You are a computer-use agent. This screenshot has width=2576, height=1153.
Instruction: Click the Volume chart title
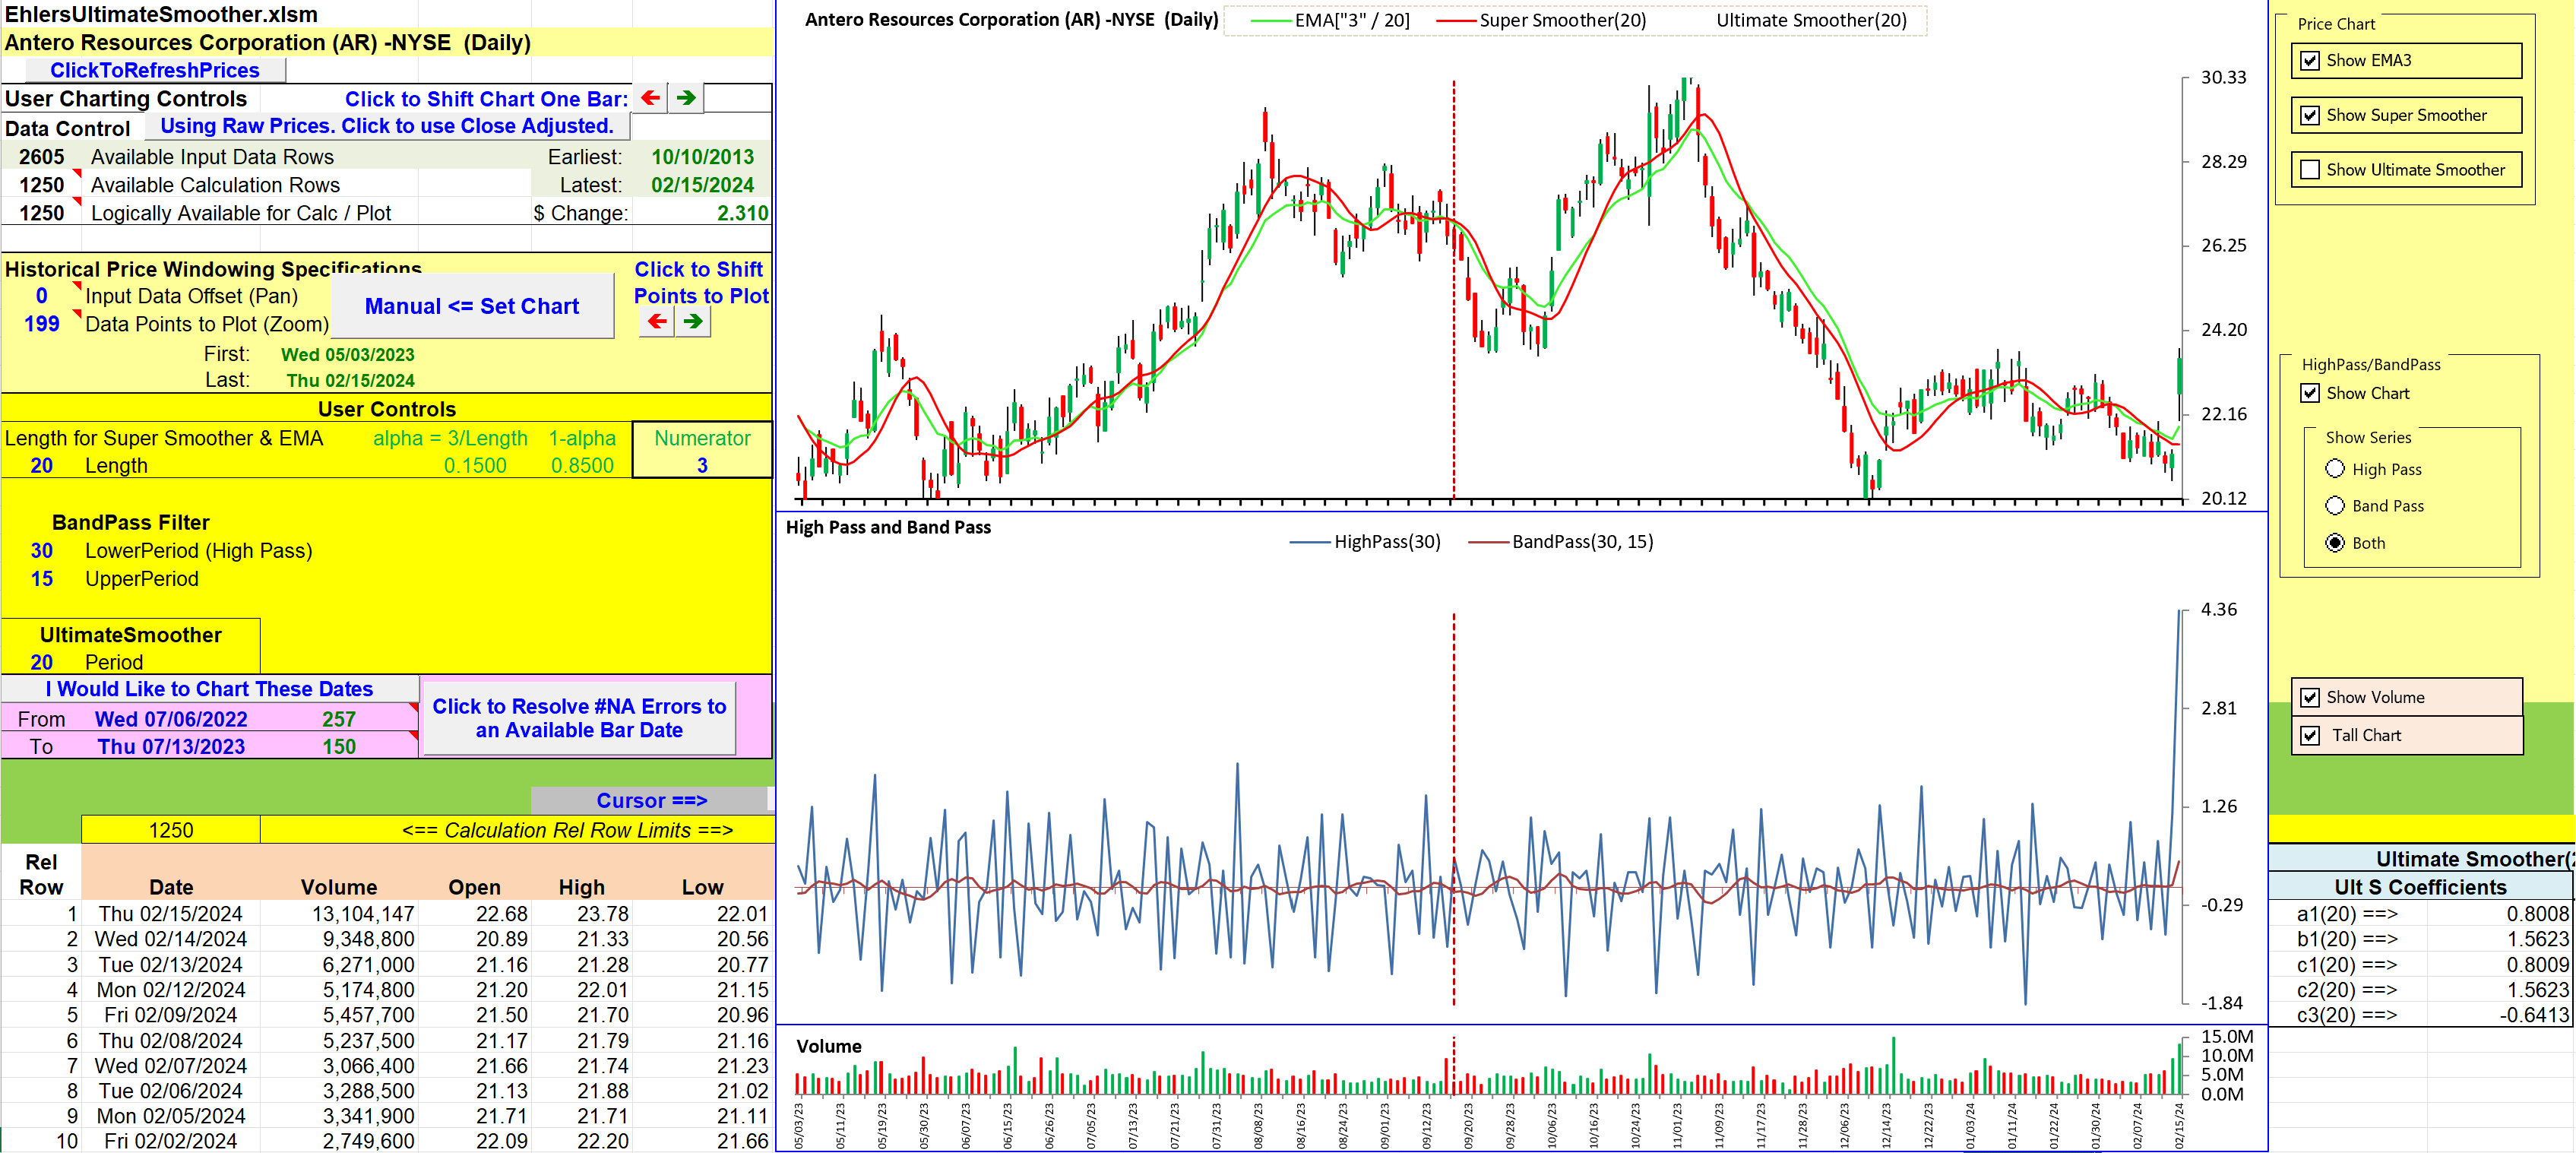pos(829,1047)
